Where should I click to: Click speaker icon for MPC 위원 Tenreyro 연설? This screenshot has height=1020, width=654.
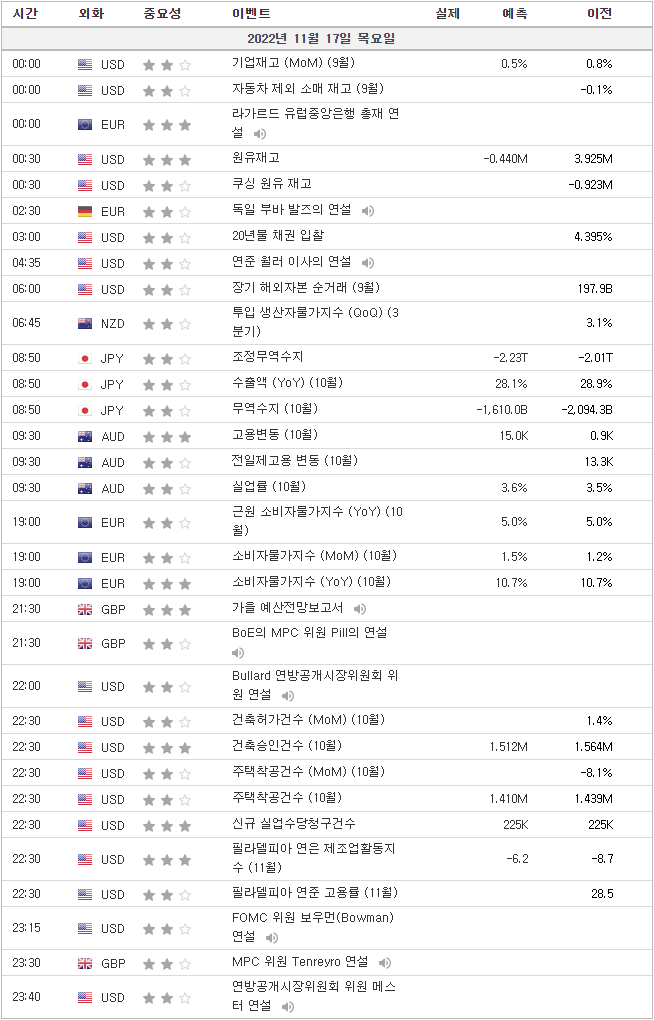pos(385,962)
